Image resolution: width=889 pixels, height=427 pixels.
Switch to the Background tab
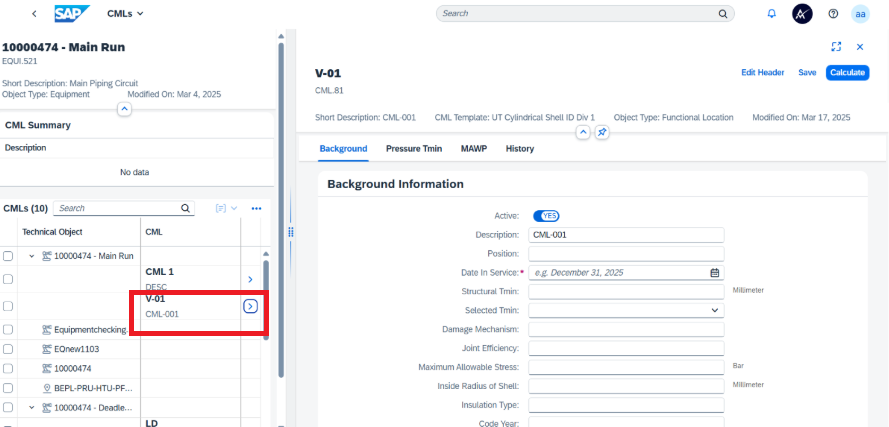tap(343, 149)
